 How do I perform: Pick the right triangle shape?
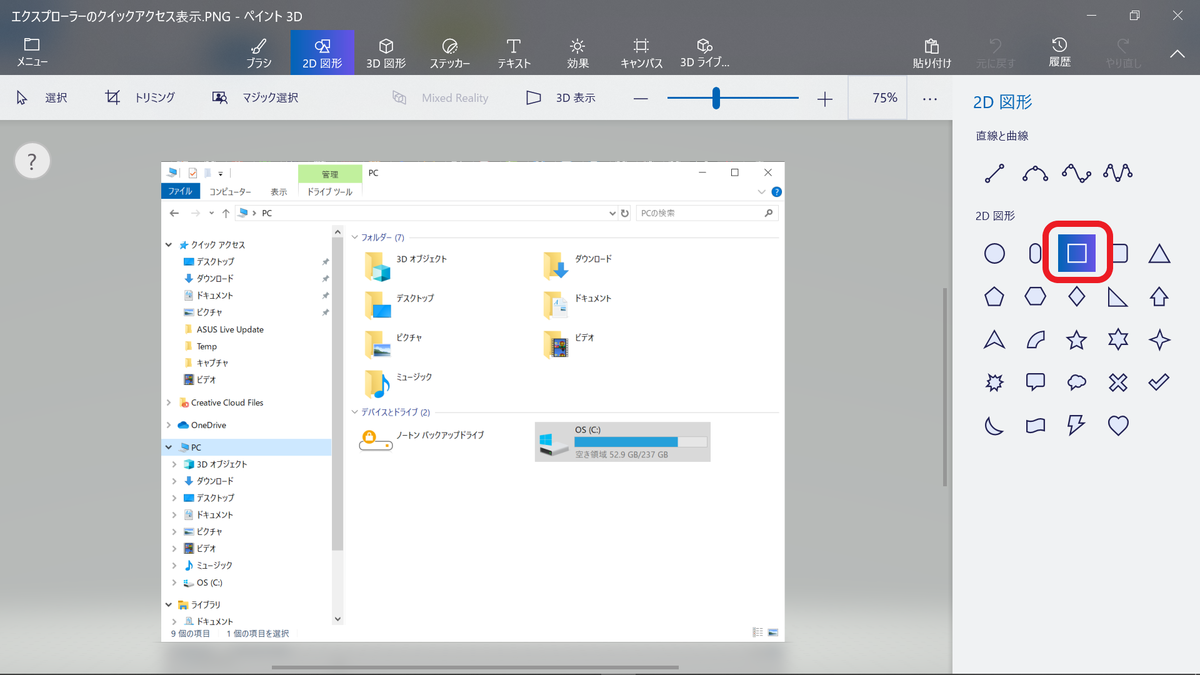[x=1118, y=296]
